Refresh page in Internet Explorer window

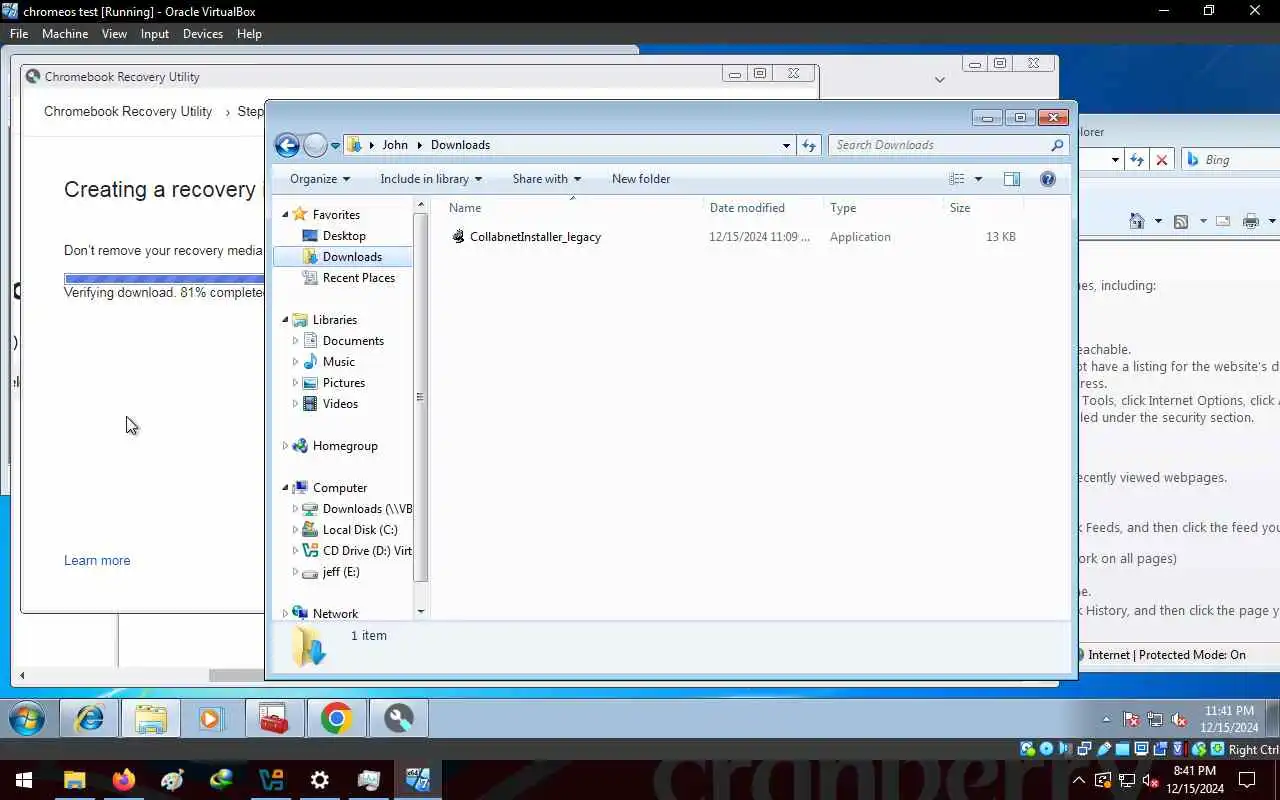[x=1137, y=160]
